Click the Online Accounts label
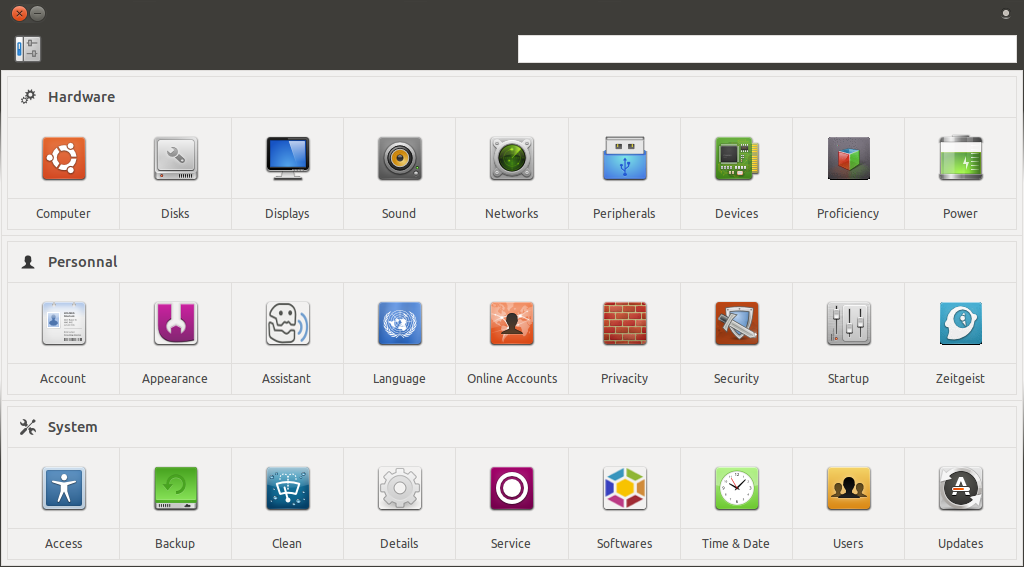The width and height of the screenshot is (1024, 567). (x=512, y=379)
